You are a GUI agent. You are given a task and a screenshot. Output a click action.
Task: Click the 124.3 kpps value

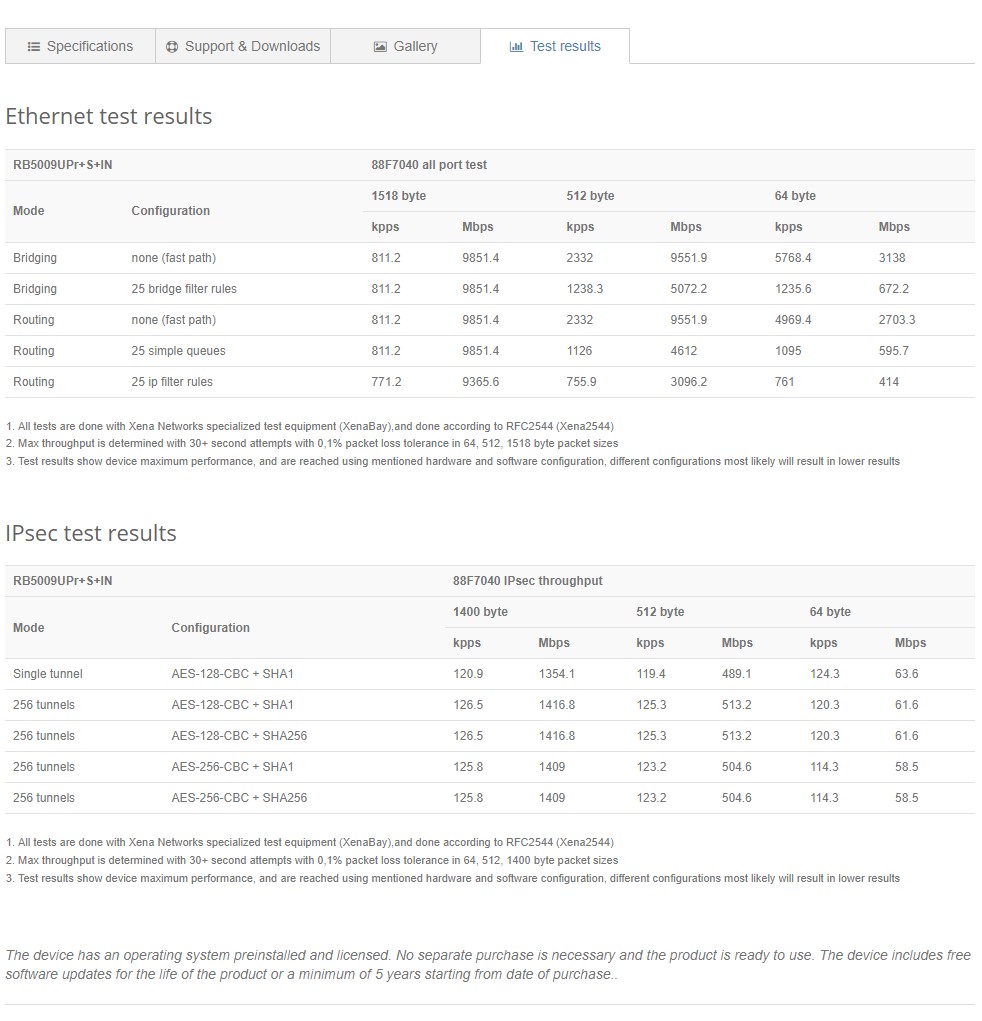pyautogui.click(x=824, y=674)
